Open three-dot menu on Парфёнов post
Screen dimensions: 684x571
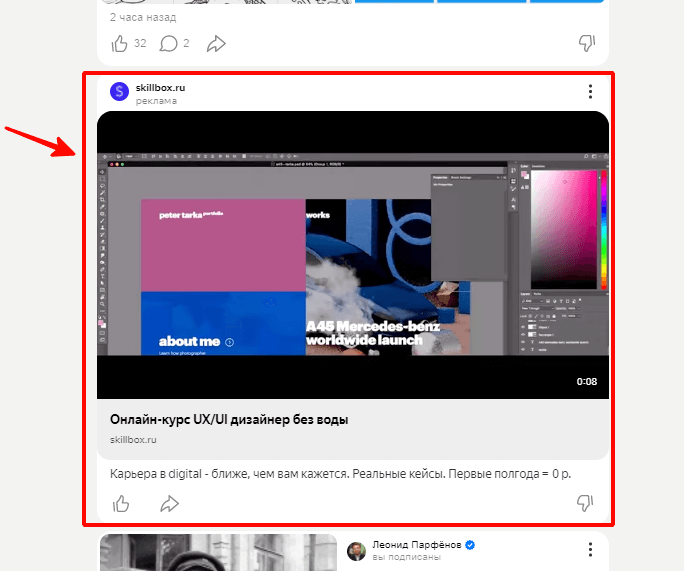(x=590, y=550)
